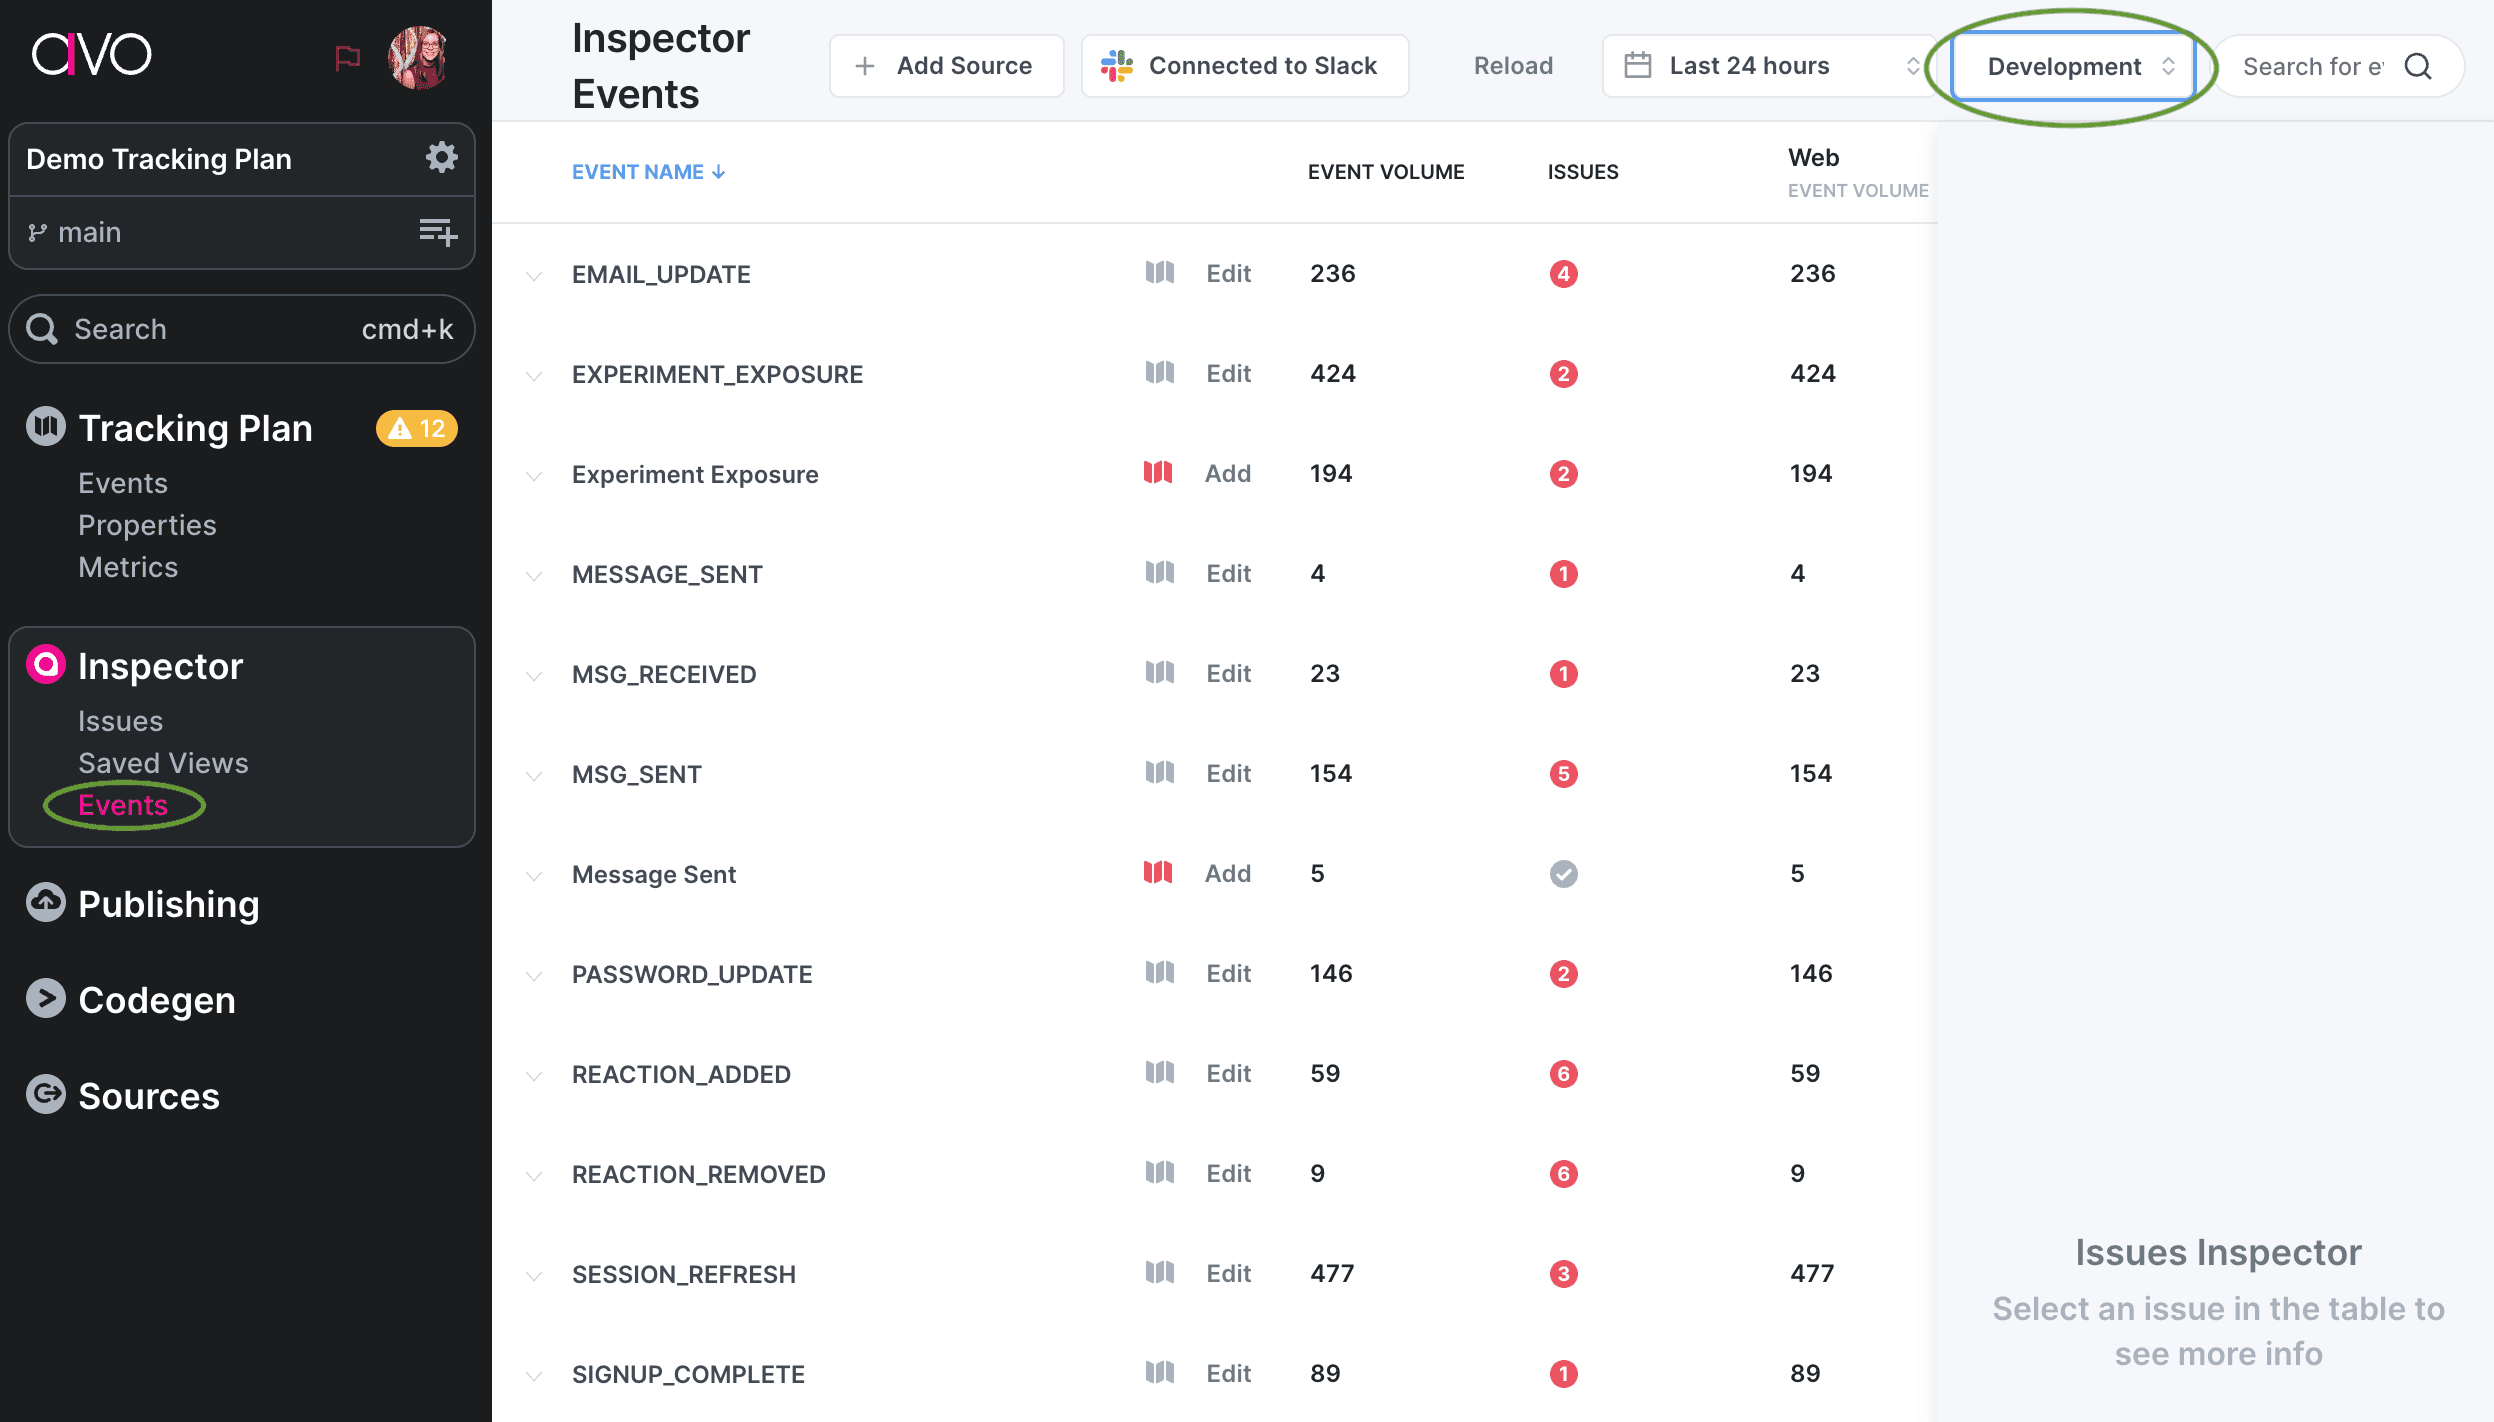
Task: Open Sources from the sidebar icon
Action: (44, 1094)
